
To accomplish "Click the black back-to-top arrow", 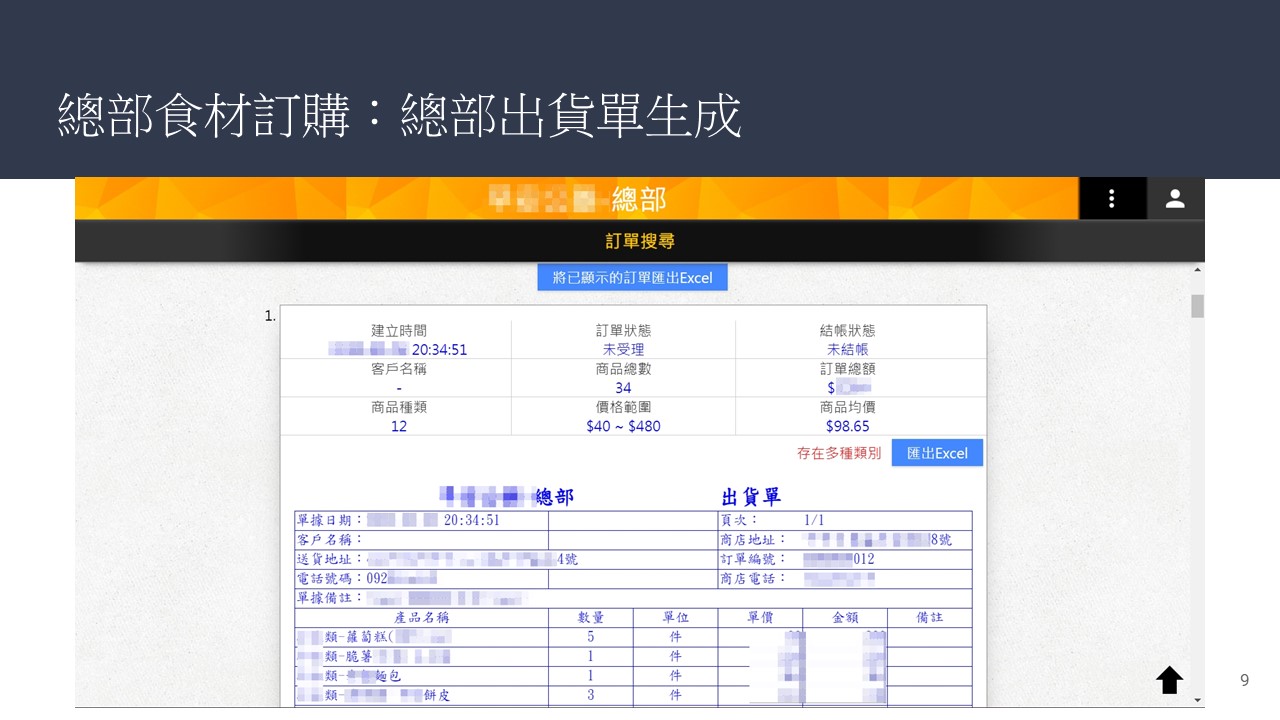I will 1169,680.
